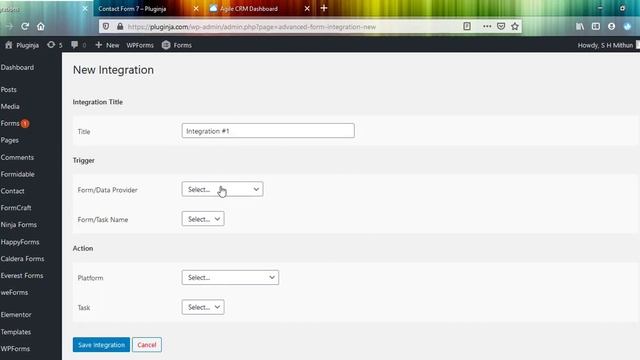This screenshot has height=360, width=640.
Task: Open the New menu in admin bar
Action: 107,45
